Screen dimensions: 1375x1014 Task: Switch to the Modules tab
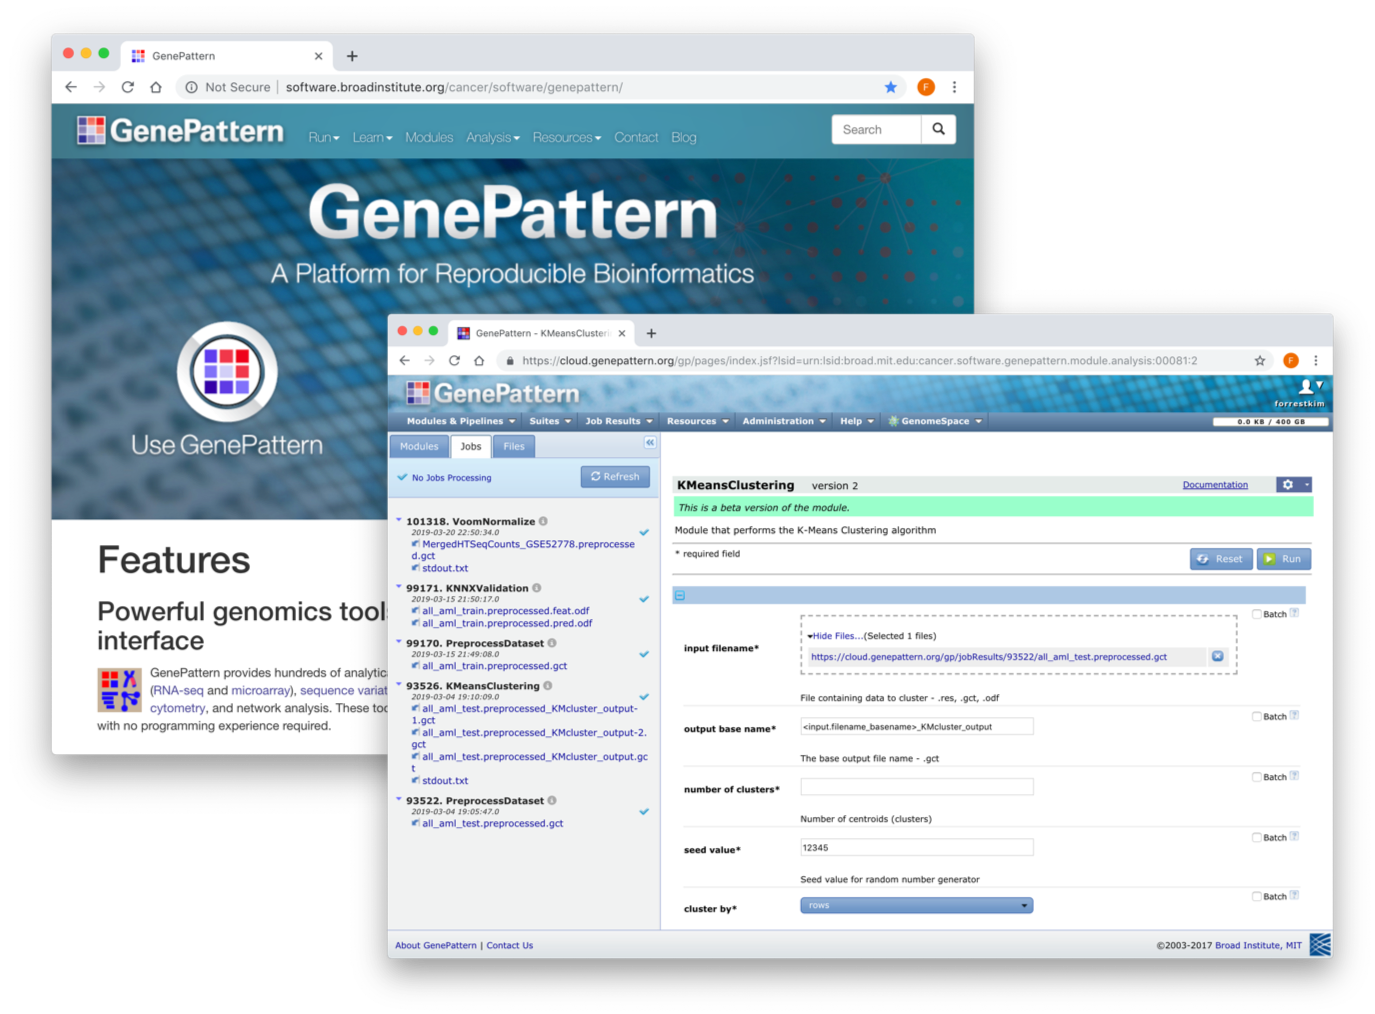click(x=419, y=447)
